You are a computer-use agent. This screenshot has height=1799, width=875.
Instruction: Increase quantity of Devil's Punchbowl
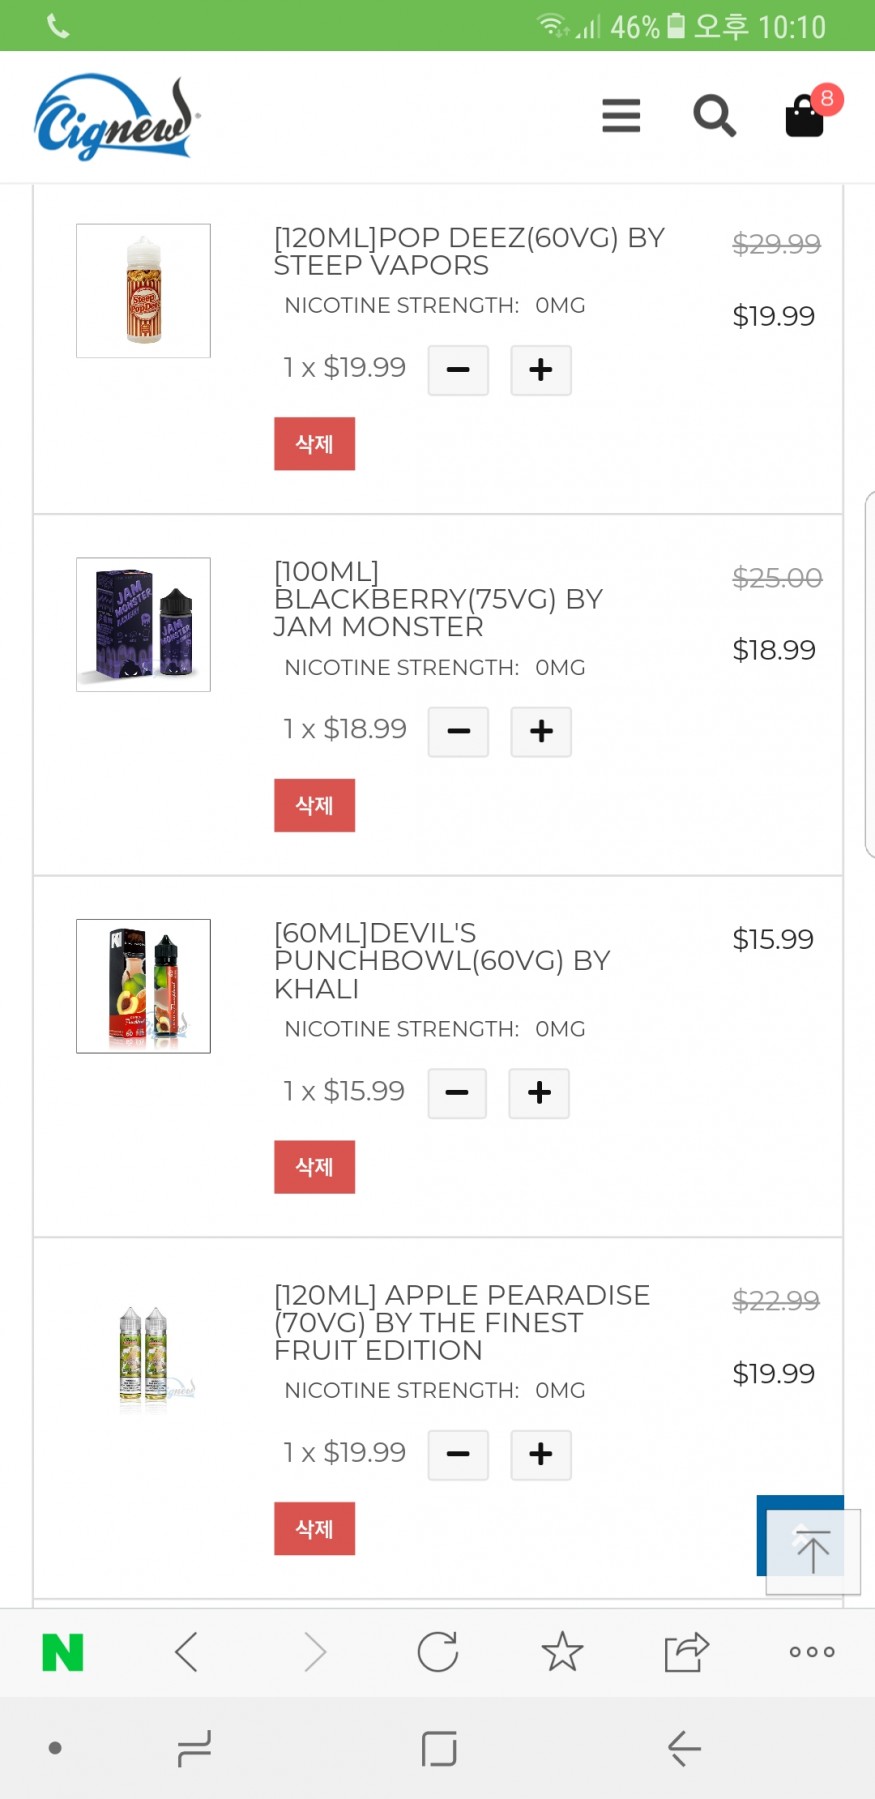pos(539,1093)
